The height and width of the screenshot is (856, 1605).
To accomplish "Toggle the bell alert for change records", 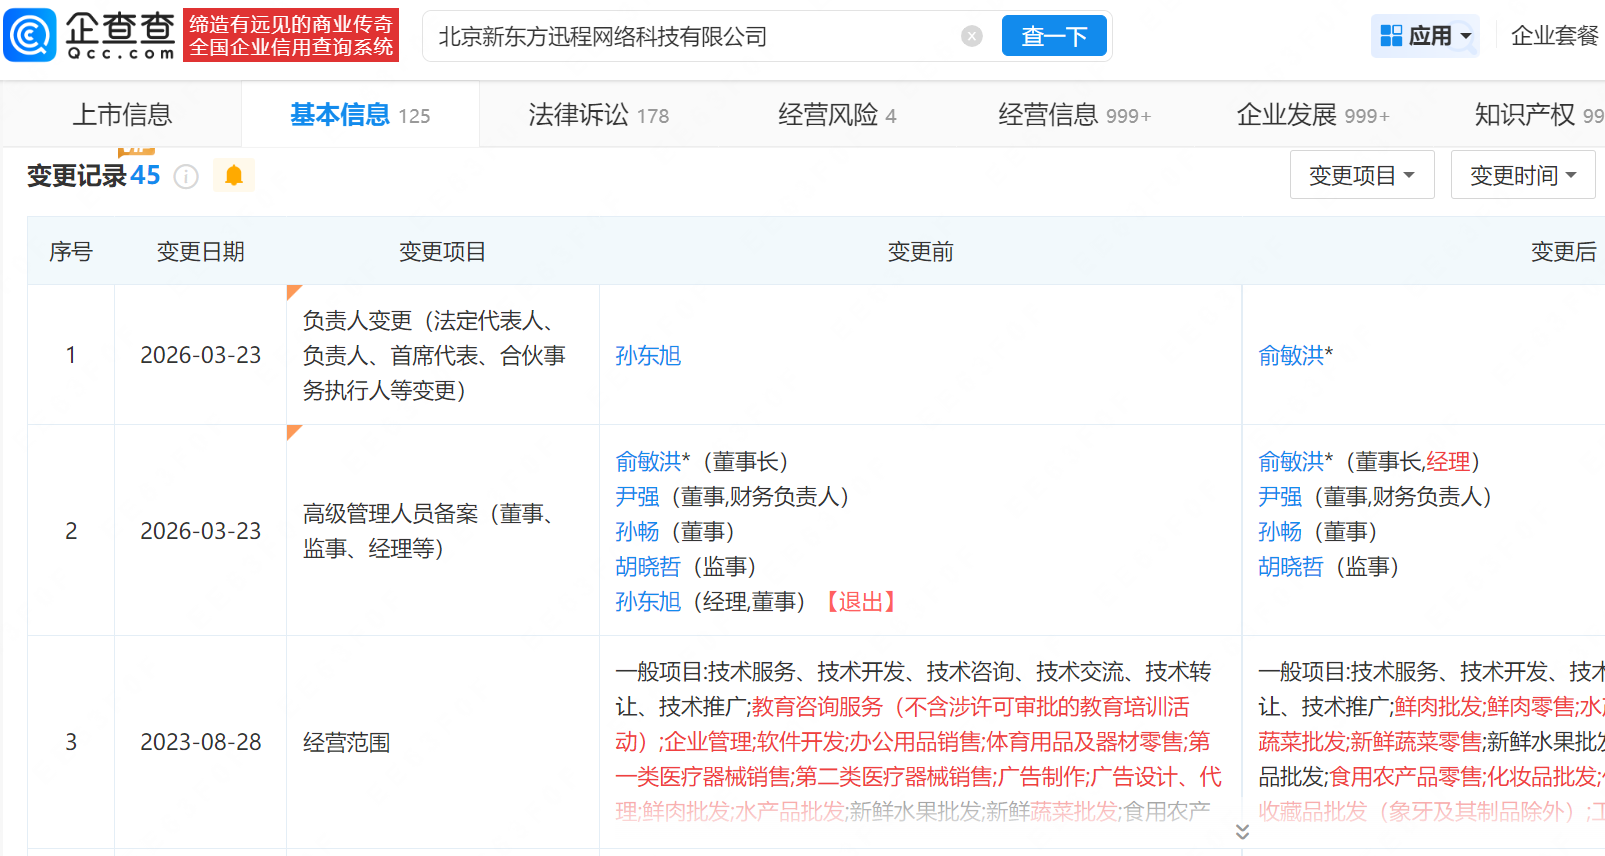I will pos(234,176).
